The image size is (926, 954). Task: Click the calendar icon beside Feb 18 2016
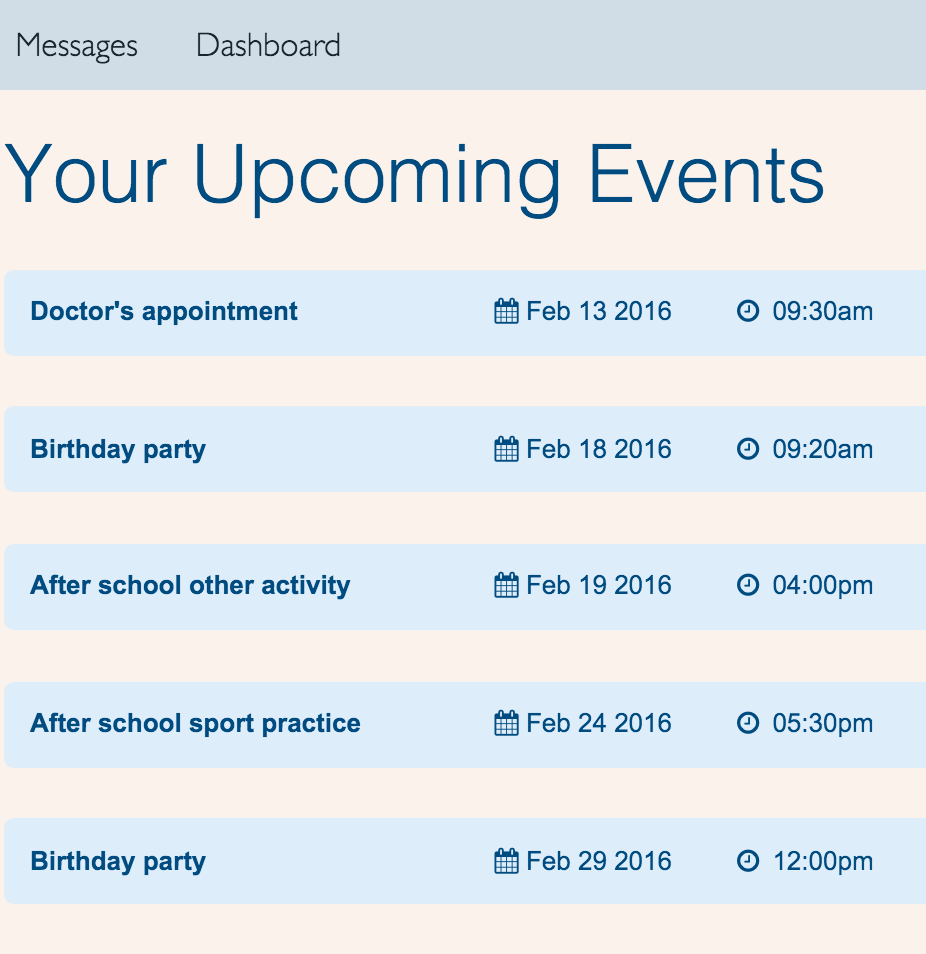(506, 449)
